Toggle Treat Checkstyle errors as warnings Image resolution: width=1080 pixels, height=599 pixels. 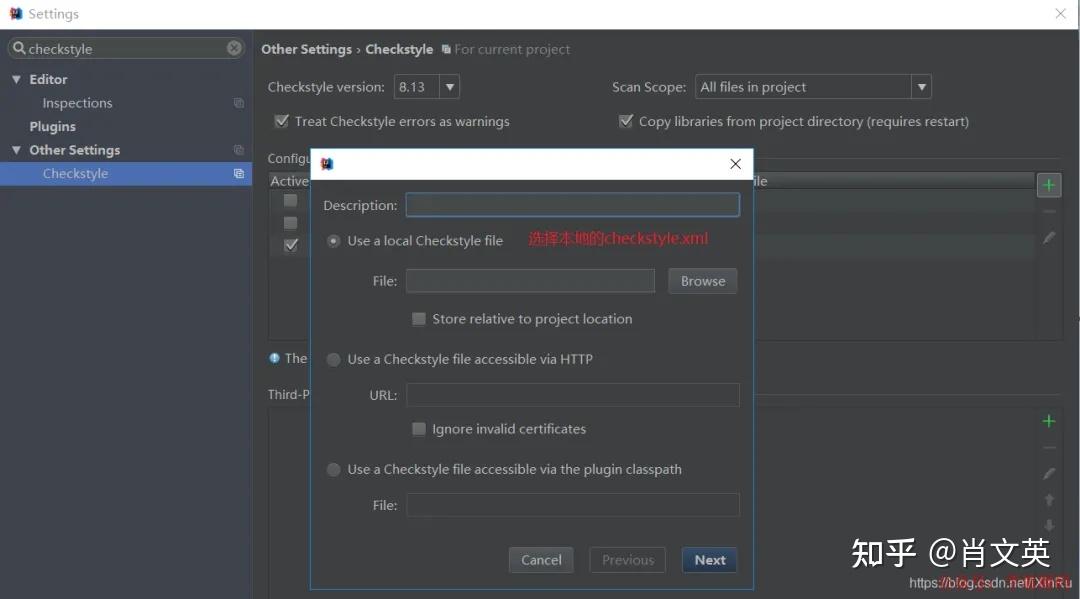click(x=282, y=121)
